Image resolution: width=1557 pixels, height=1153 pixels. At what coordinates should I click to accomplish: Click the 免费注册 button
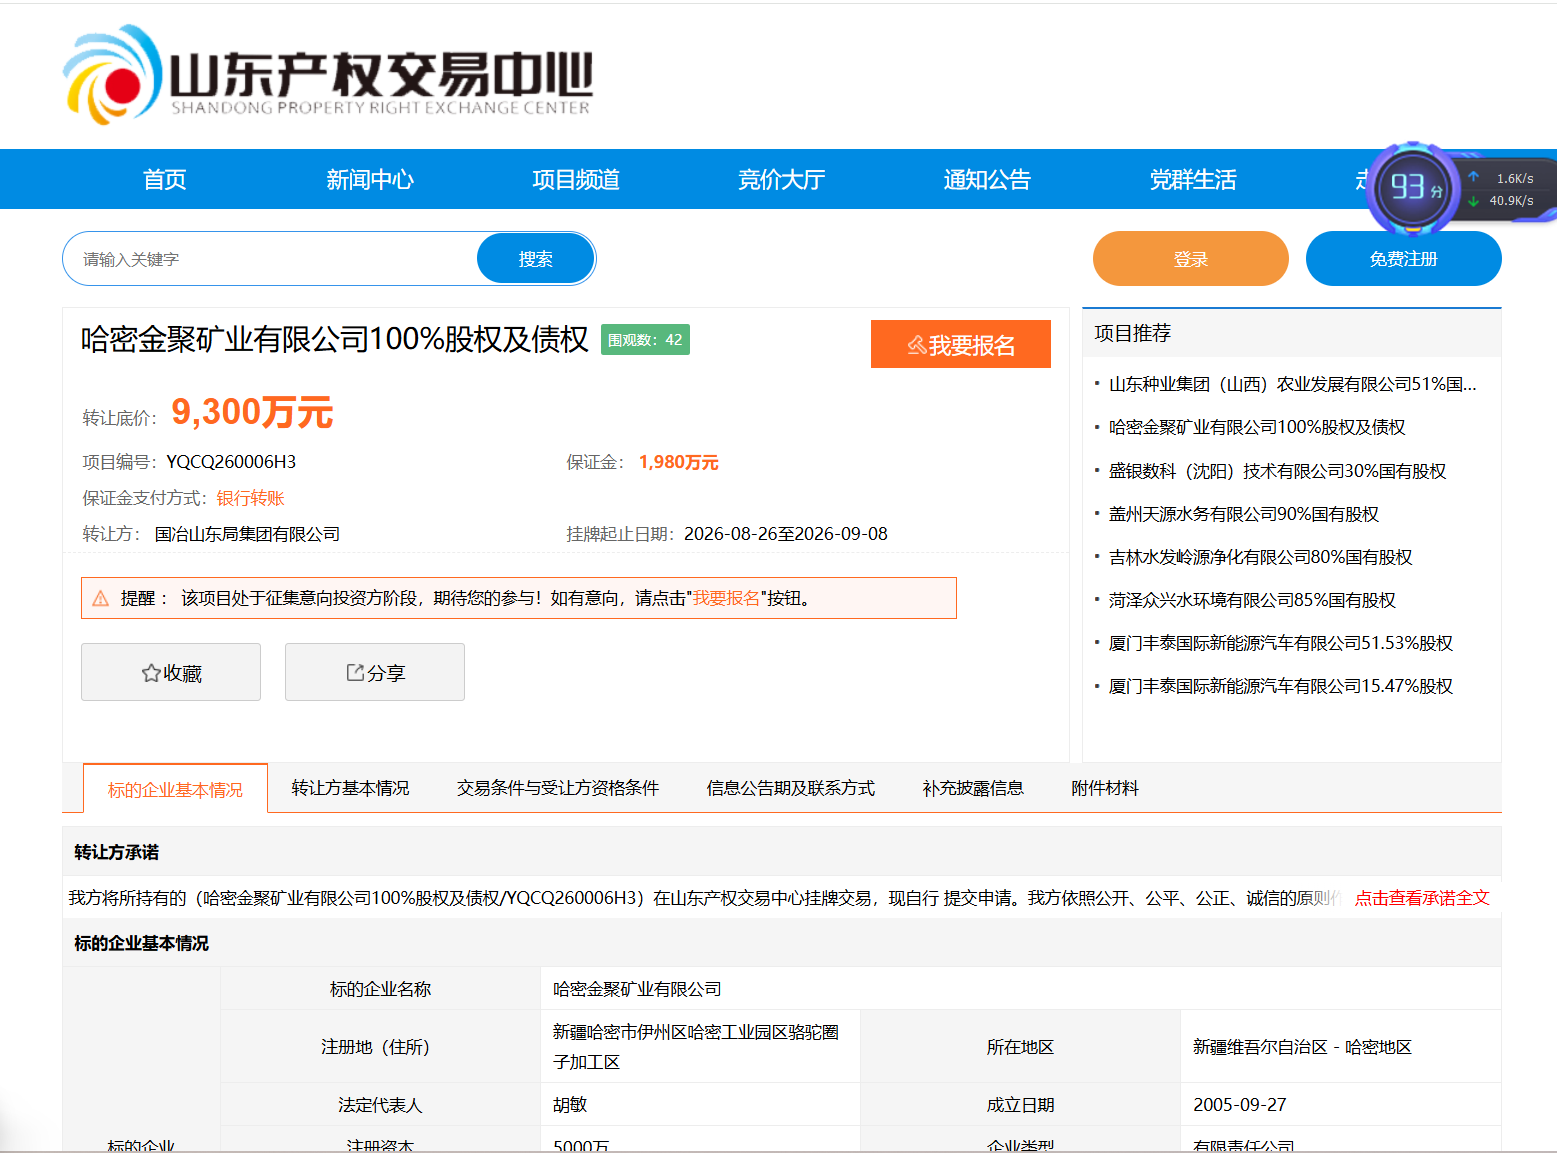(x=1404, y=259)
